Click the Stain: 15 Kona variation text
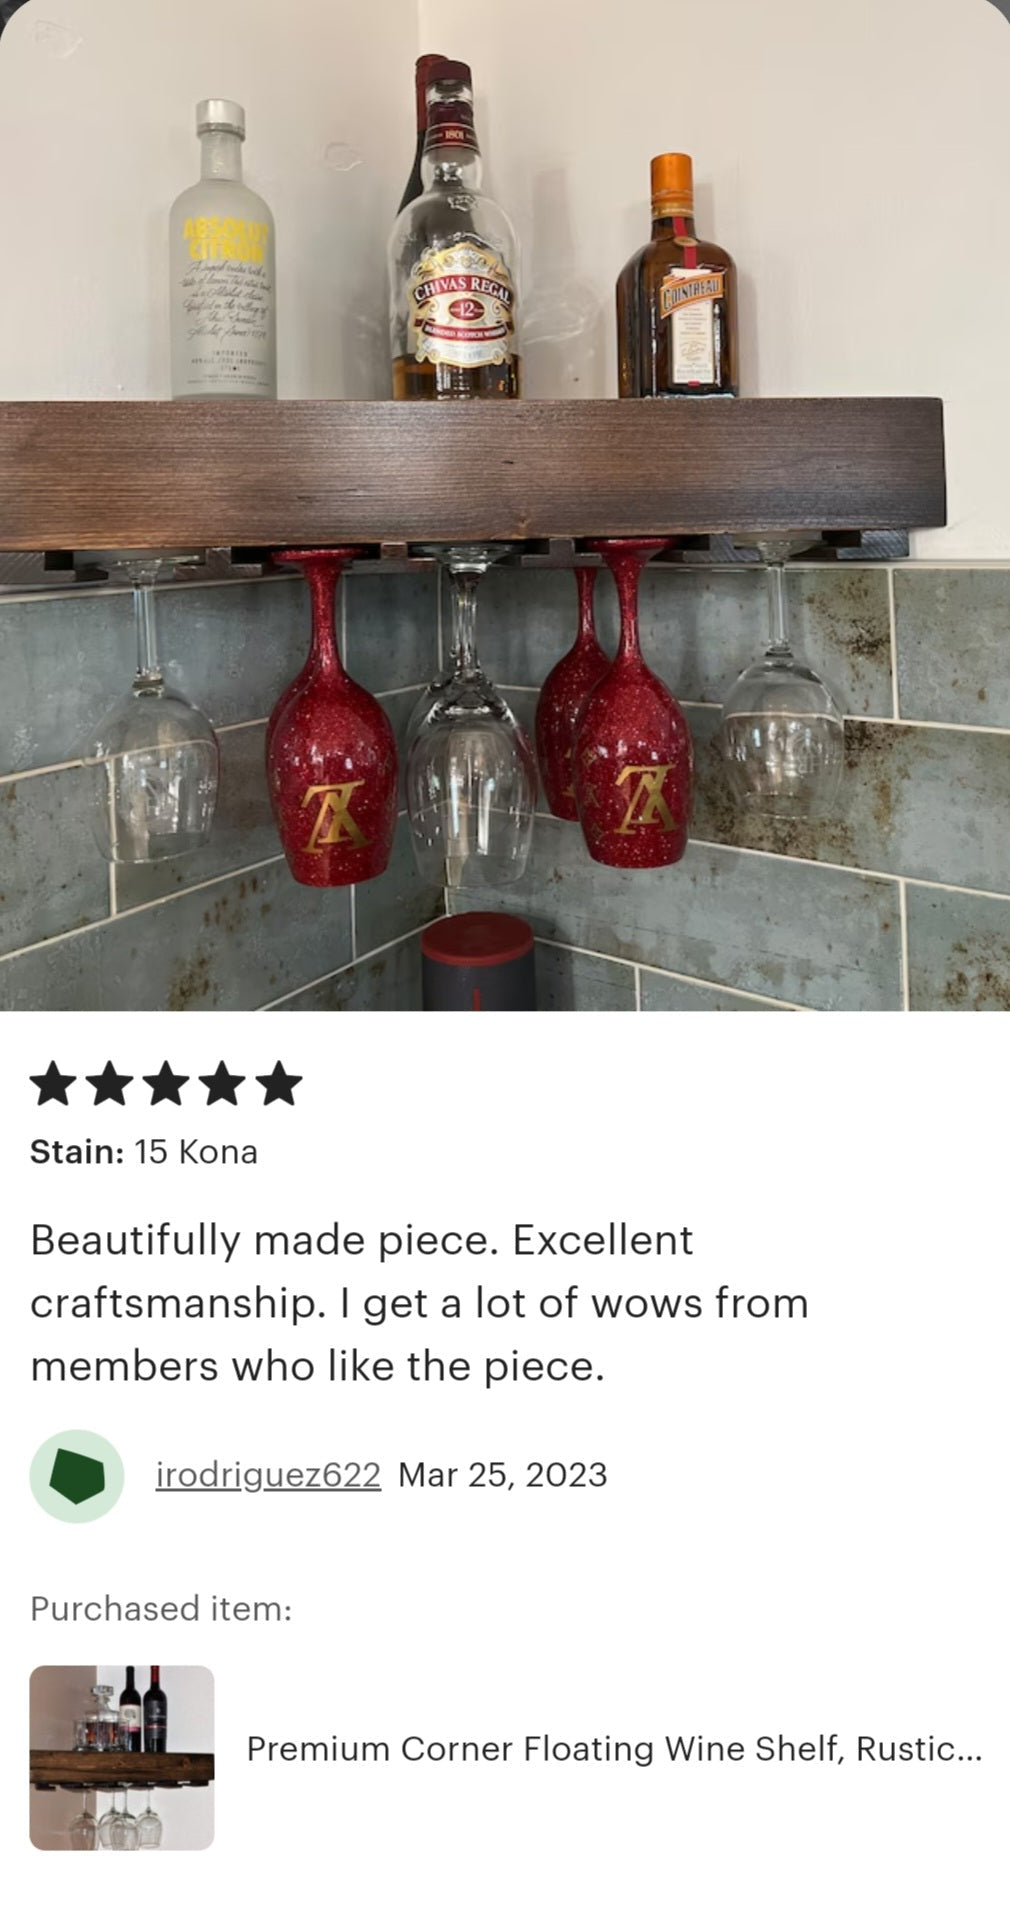This screenshot has height=1930, width=1010. (x=144, y=1151)
